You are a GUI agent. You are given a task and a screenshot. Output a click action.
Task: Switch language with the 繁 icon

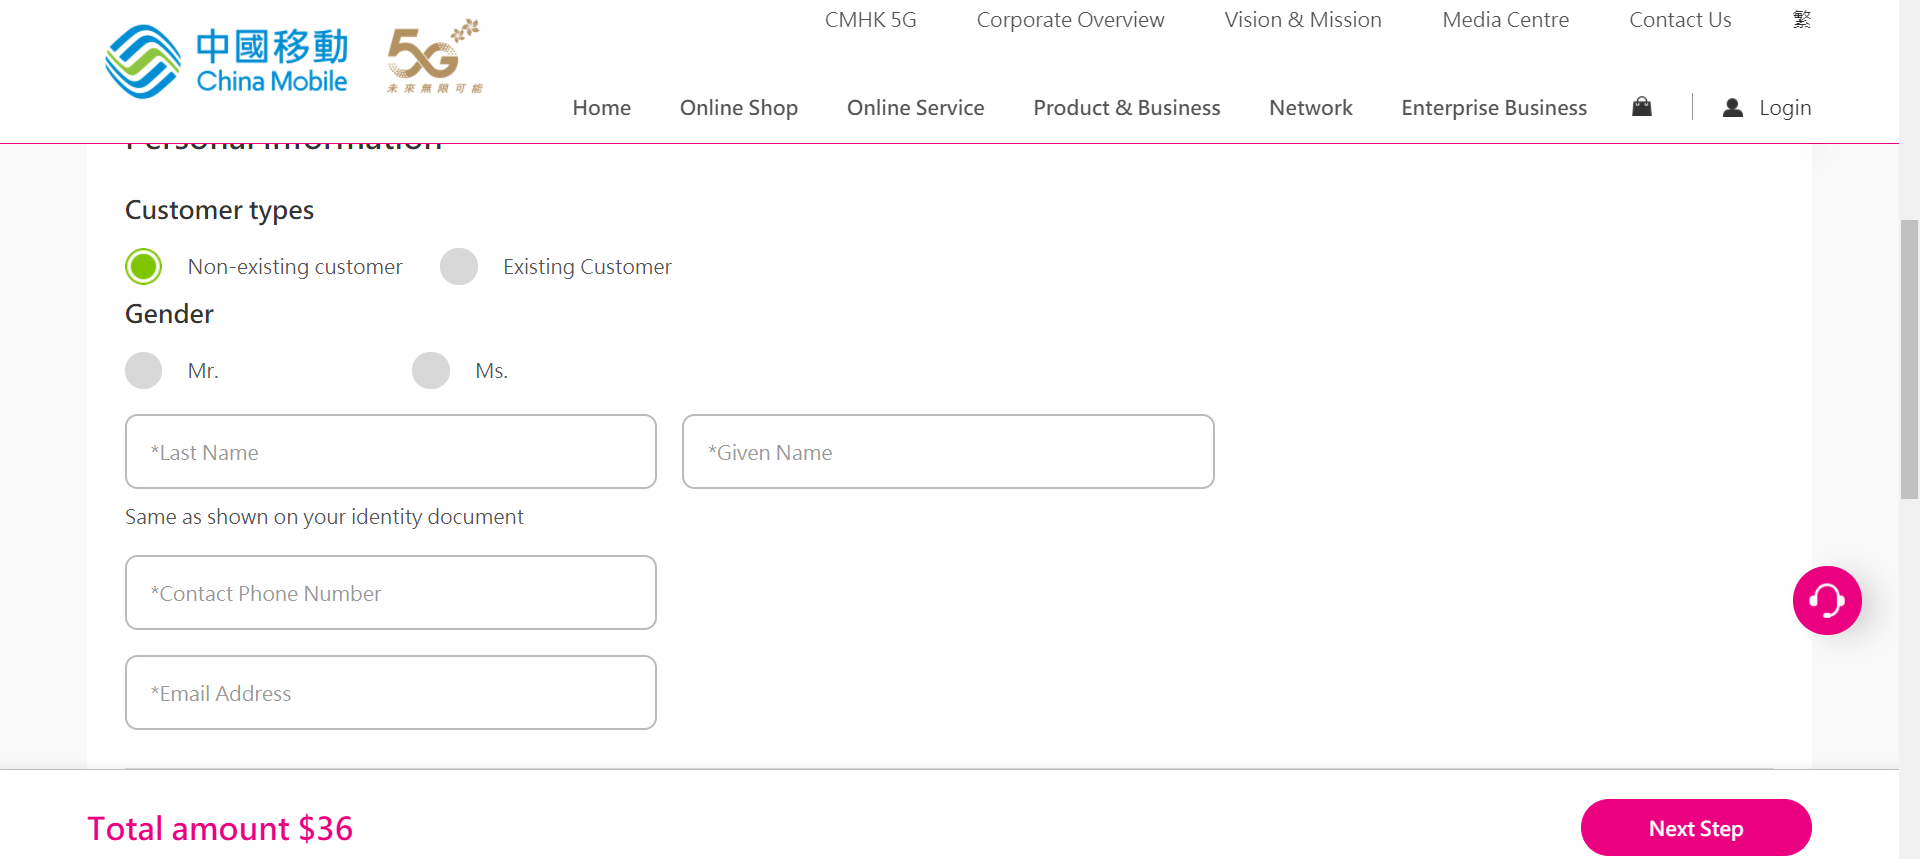[x=1802, y=20]
